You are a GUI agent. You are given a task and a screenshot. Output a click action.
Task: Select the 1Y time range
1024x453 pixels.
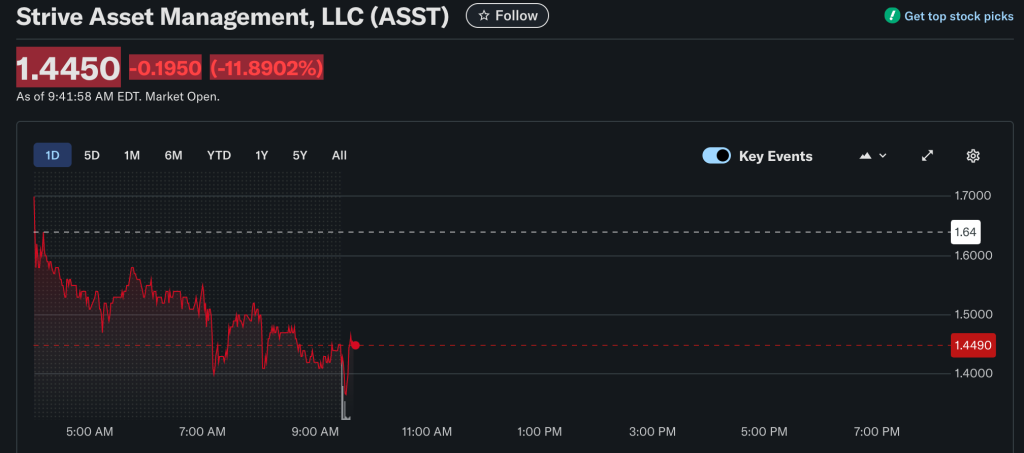262,155
